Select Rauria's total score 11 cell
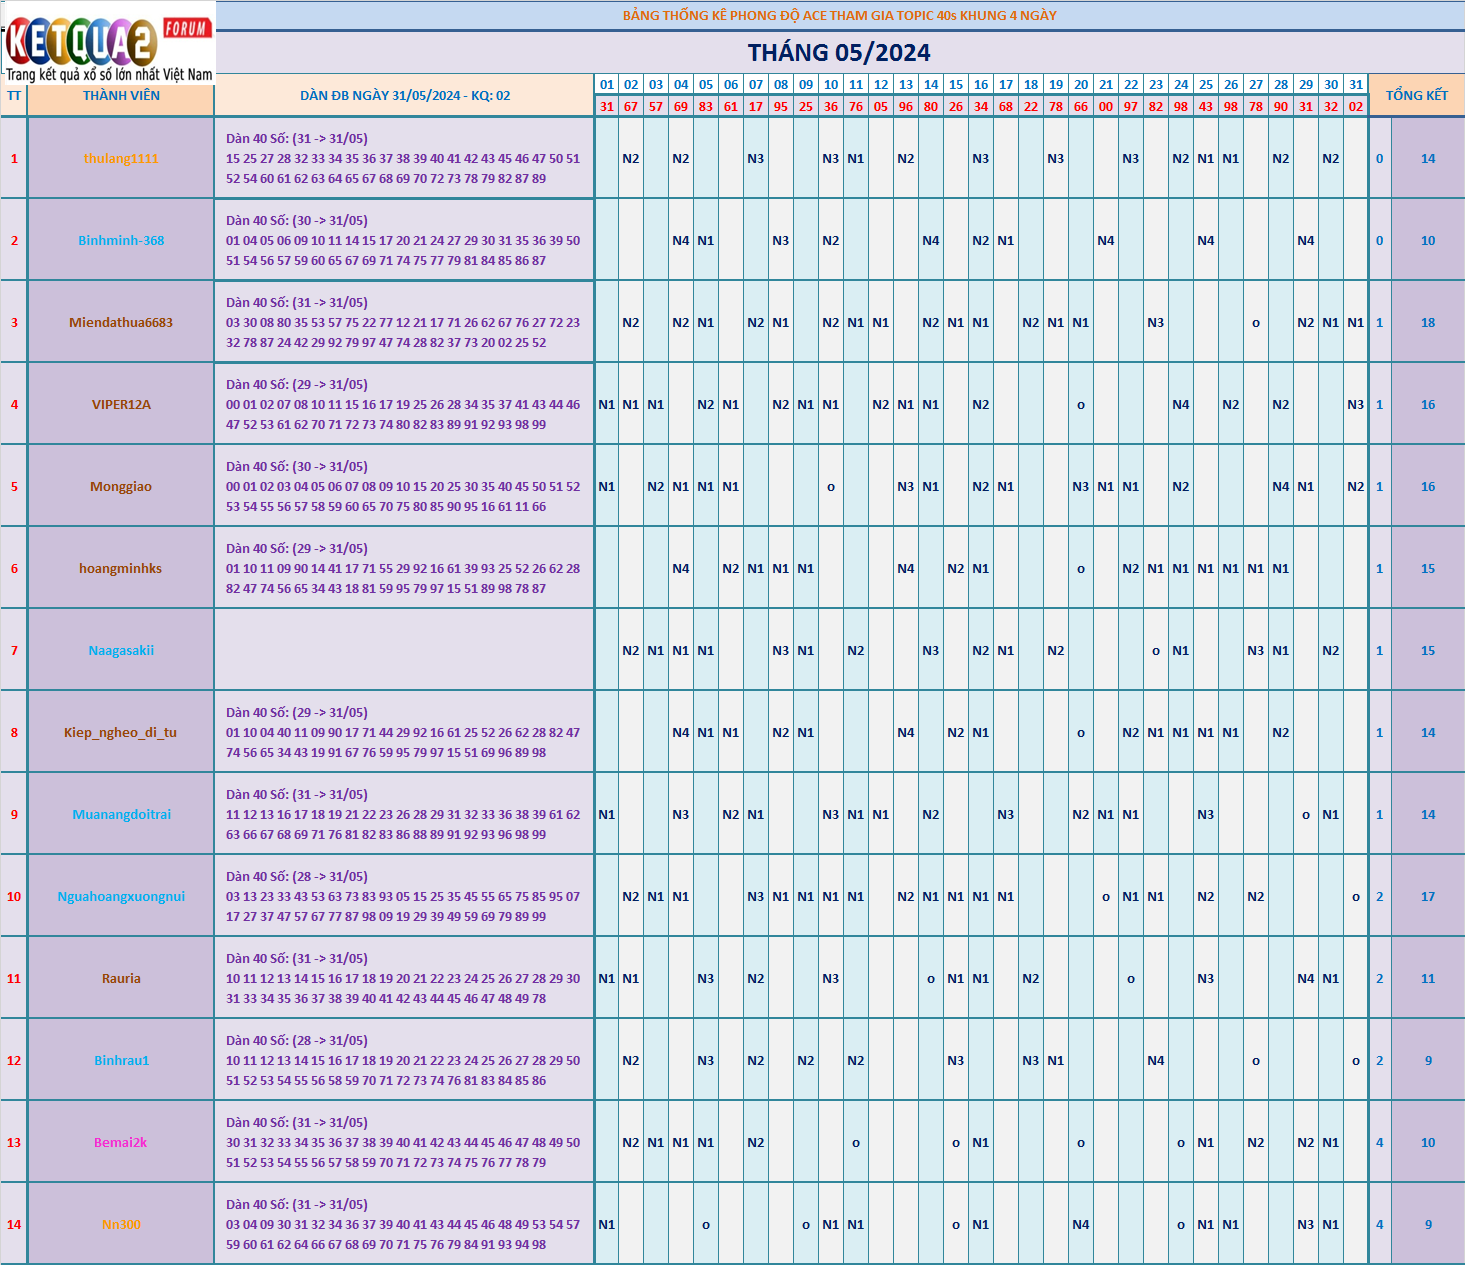Viewport: 1465px width, 1265px height. (x=1427, y=979)
